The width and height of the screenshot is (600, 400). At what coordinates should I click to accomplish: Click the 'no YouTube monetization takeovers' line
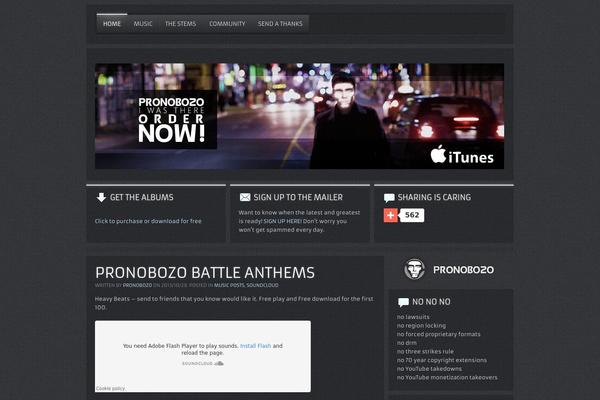point(447,377)
